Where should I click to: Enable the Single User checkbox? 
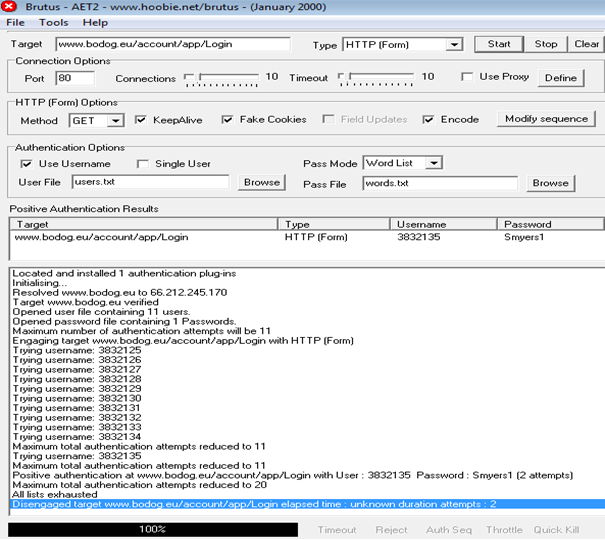coord(143,164)
